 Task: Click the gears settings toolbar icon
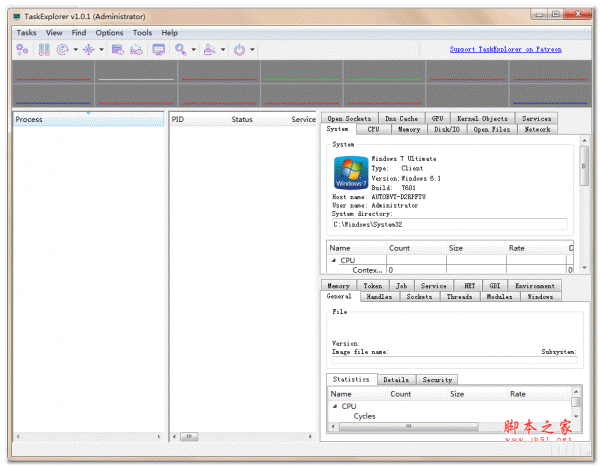coord(22,50)
